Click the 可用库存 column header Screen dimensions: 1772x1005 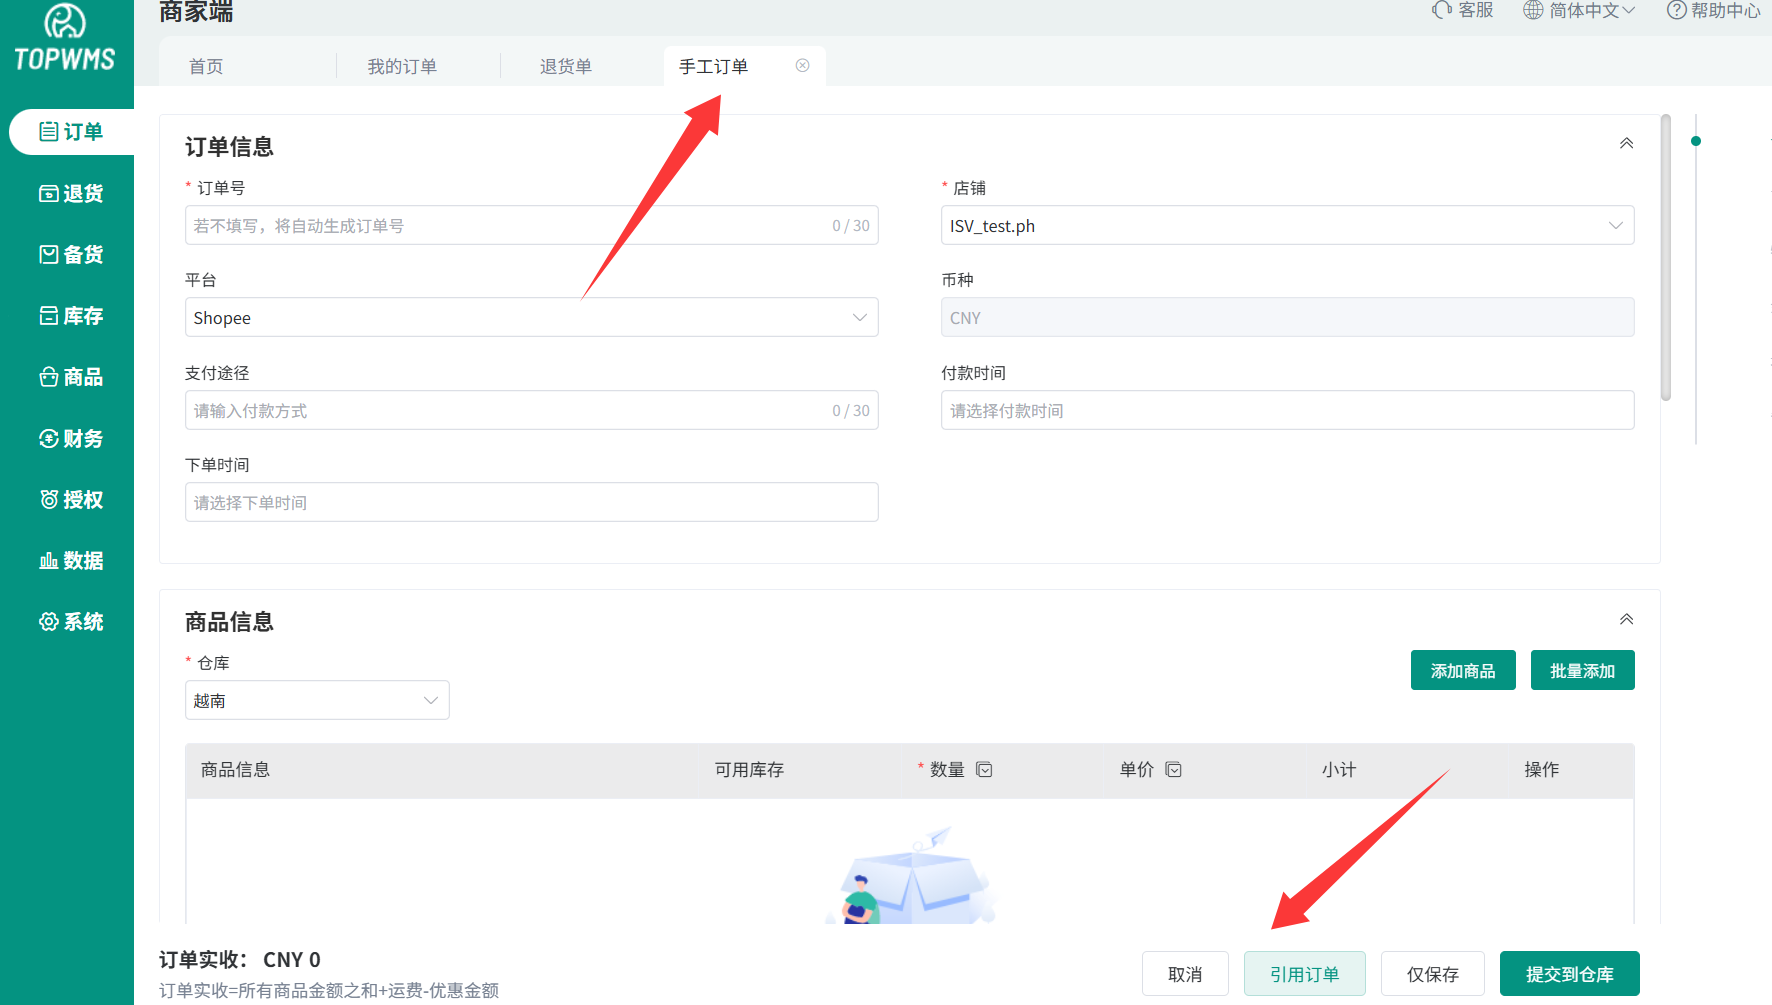point(749,769)
